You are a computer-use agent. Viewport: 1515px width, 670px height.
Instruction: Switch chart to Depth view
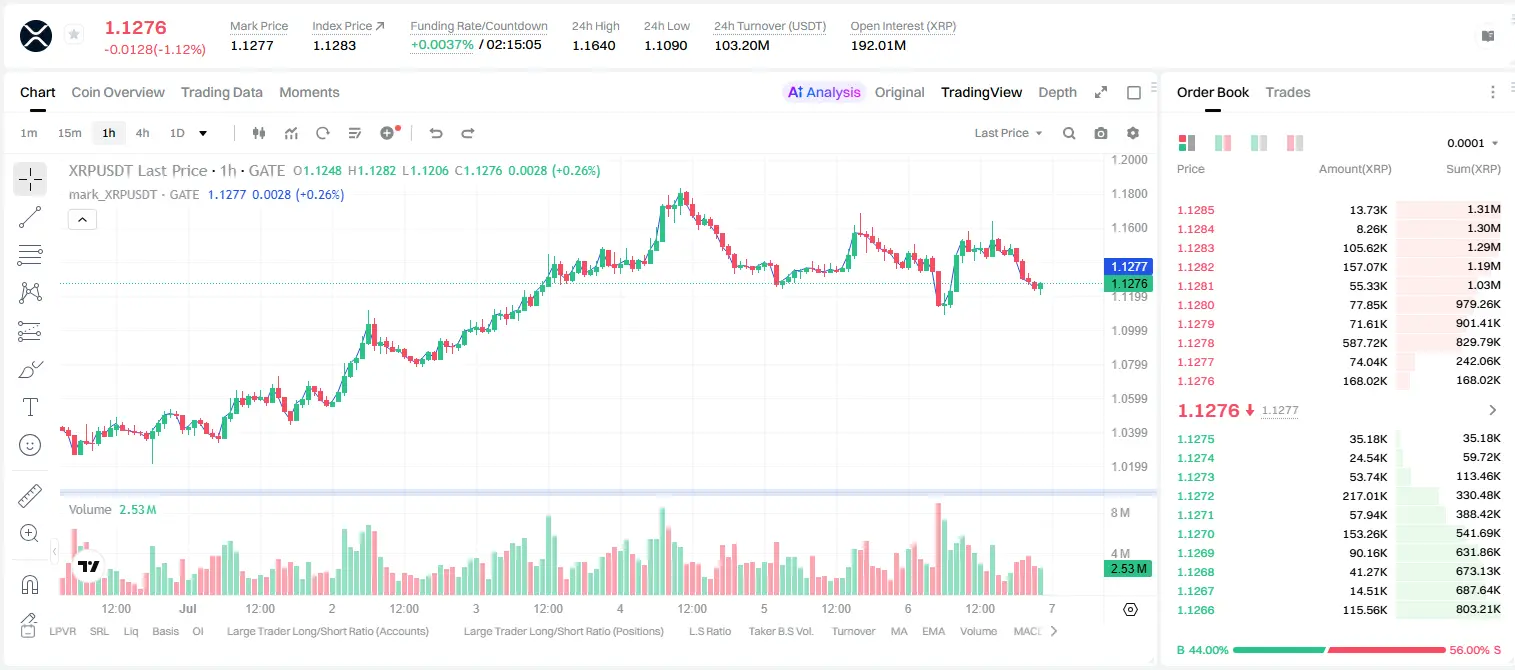pos(1057,92)
